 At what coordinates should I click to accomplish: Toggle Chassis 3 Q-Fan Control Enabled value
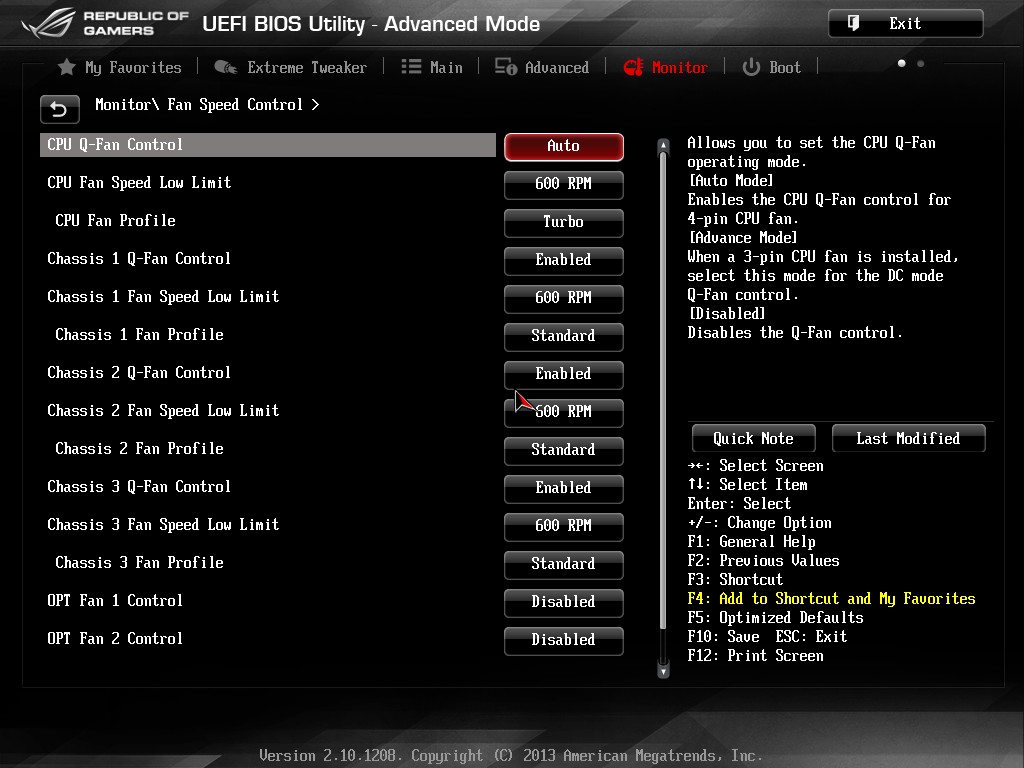564,488
